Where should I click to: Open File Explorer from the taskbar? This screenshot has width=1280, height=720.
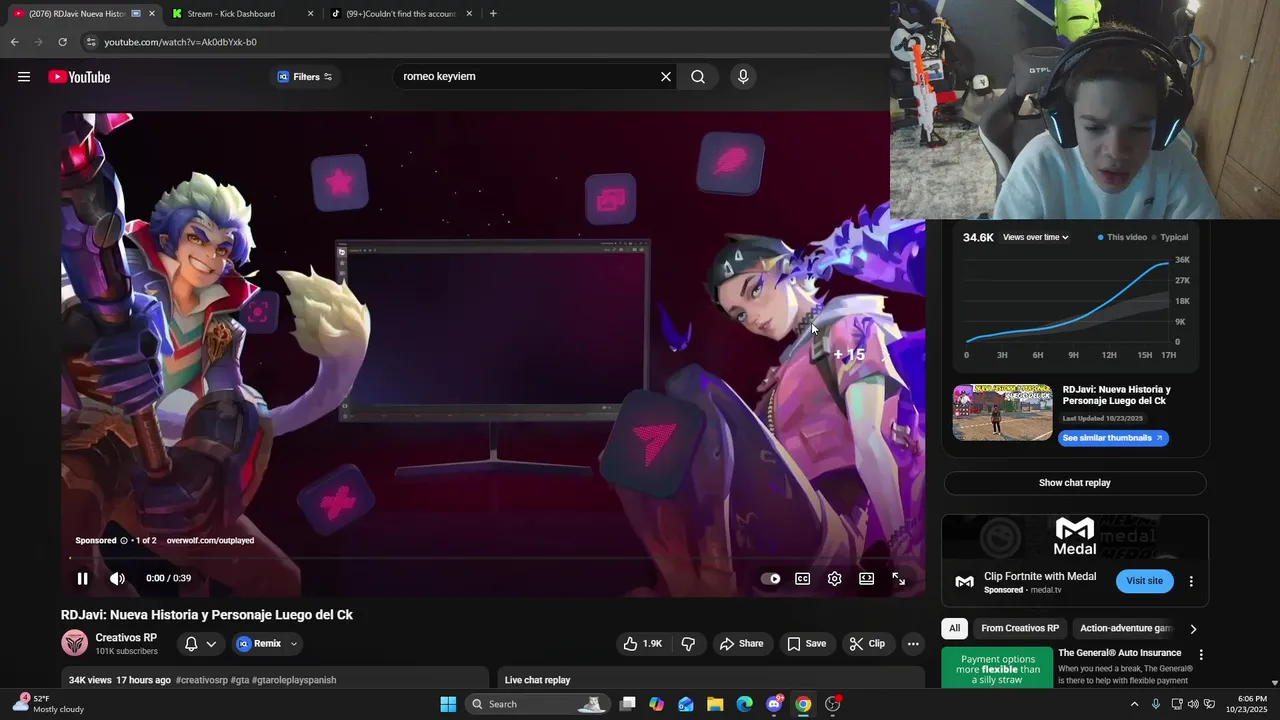click(715, 704)
